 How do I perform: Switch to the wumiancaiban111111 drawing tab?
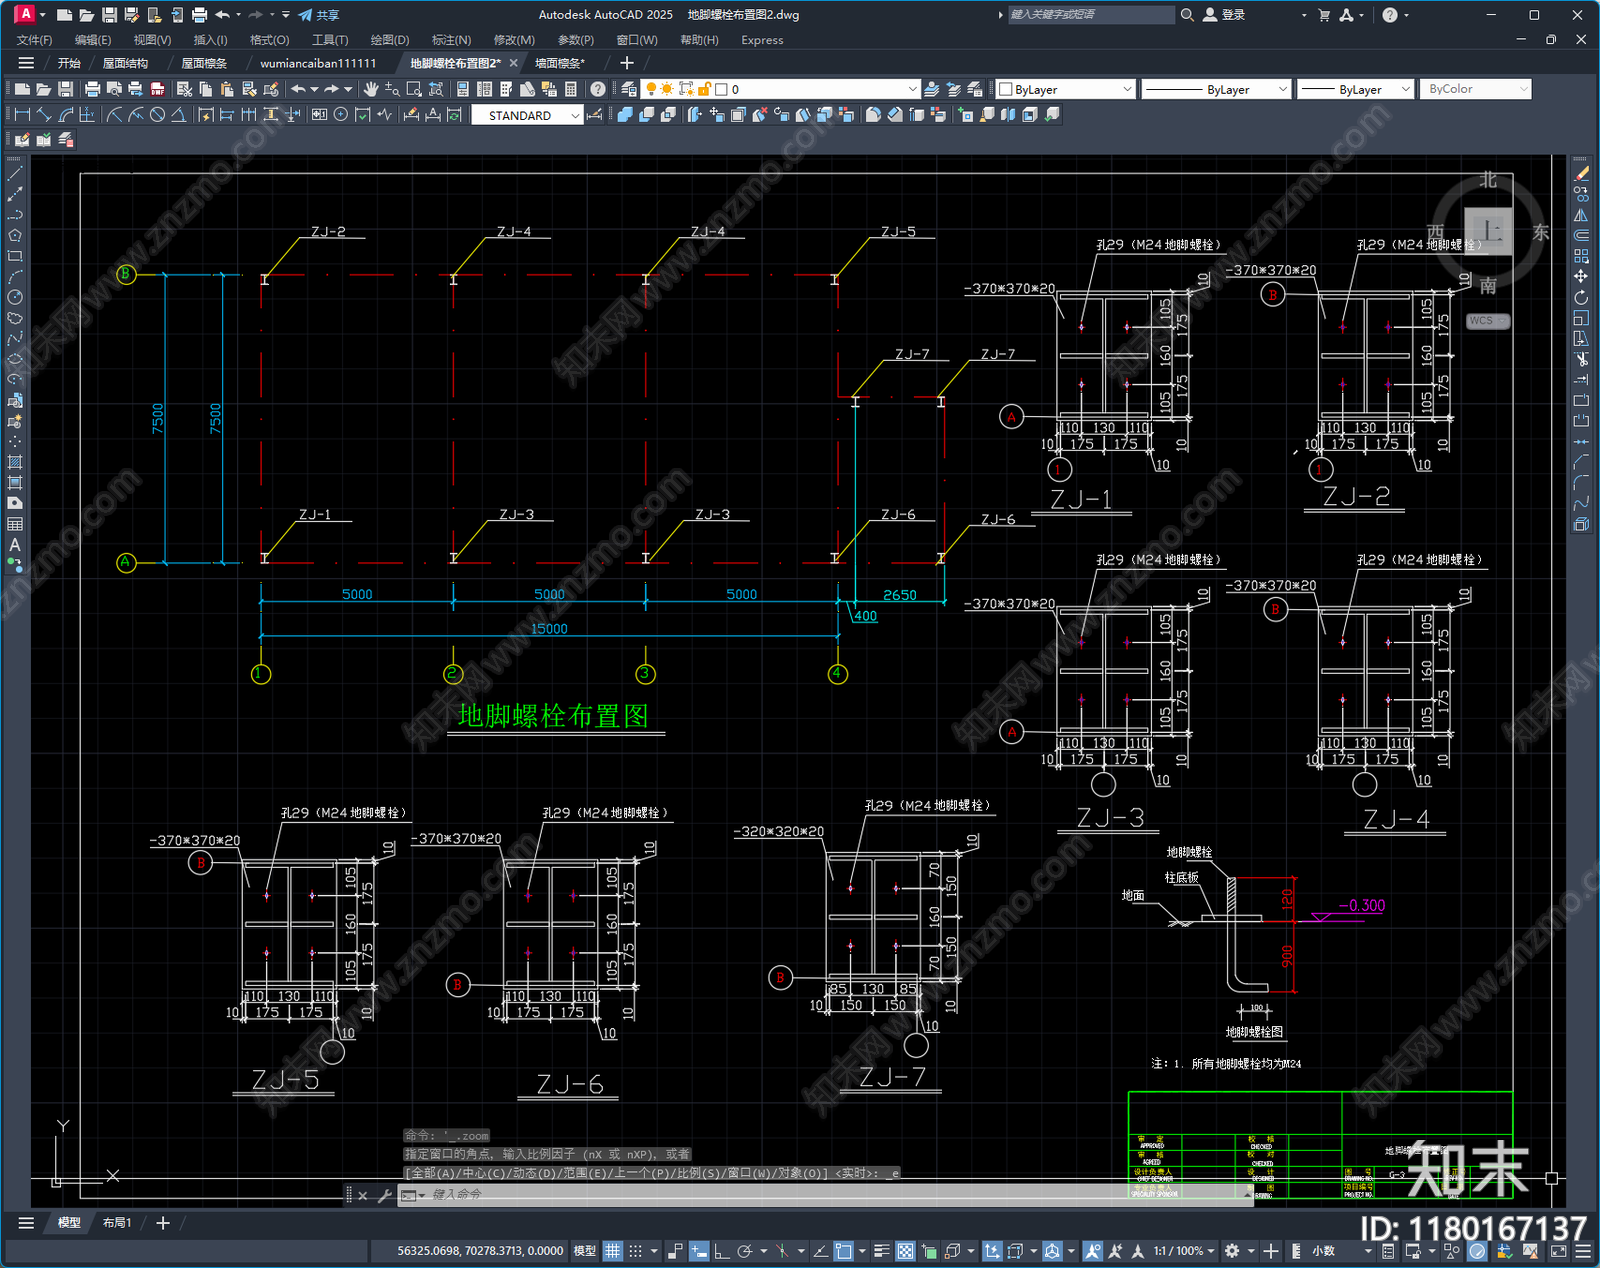pyautogui.click(x=318, y=63)
